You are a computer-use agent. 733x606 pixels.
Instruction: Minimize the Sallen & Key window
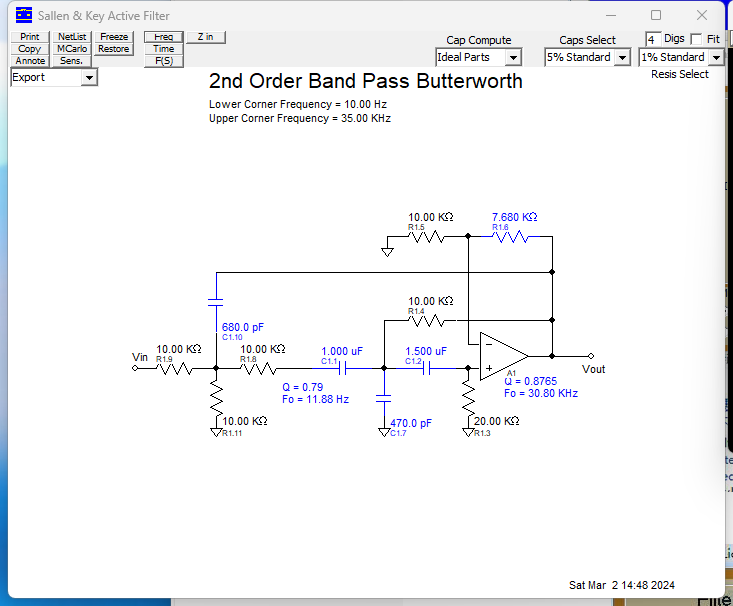[x=611, y=15]
